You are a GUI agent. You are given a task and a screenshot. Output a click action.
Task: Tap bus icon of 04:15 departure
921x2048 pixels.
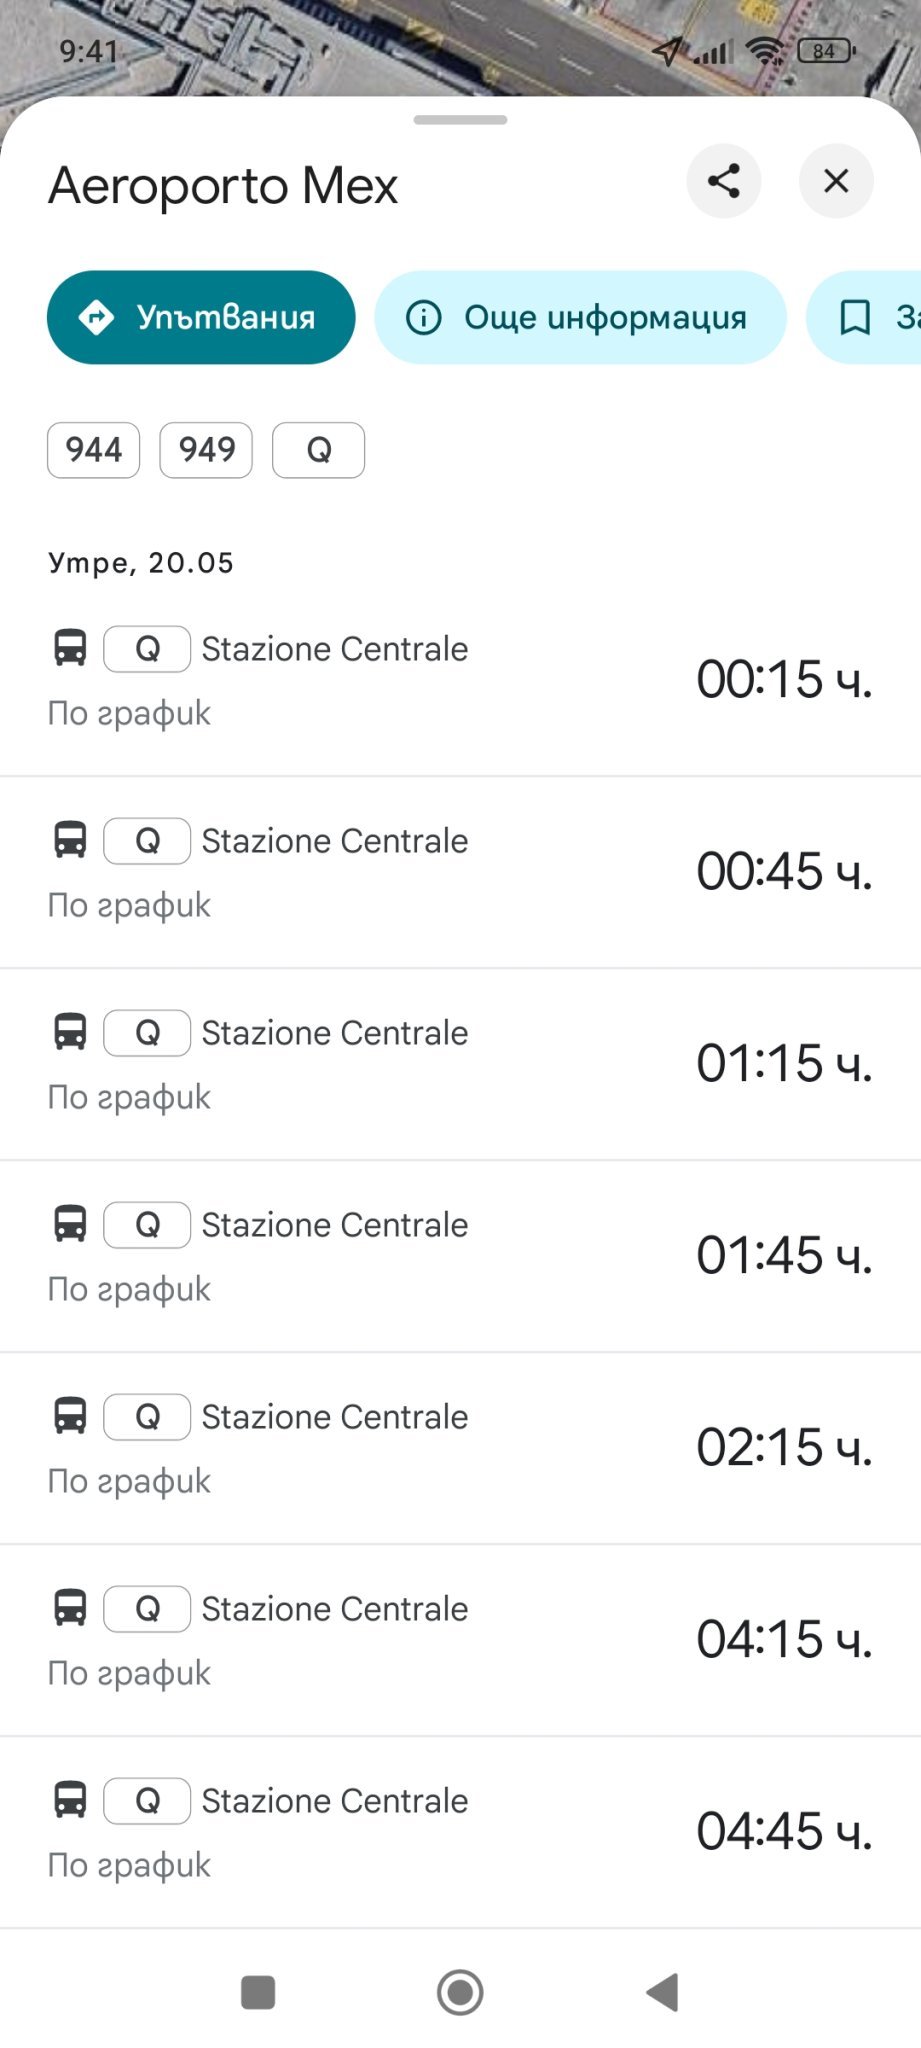70,1607
